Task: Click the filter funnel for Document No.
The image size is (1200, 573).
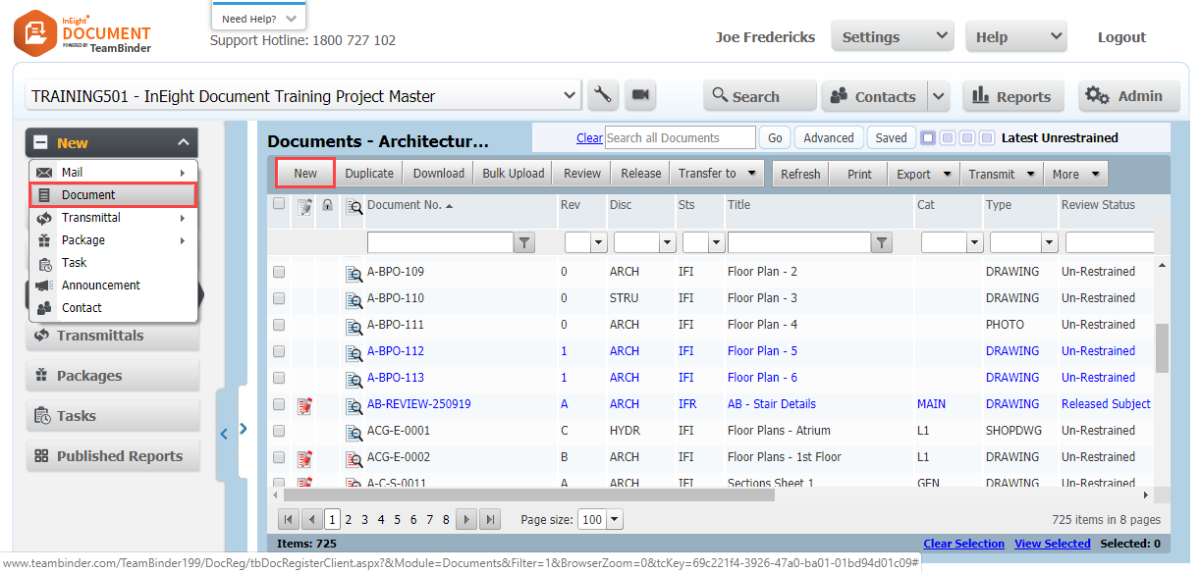Action: click(524, 243)
